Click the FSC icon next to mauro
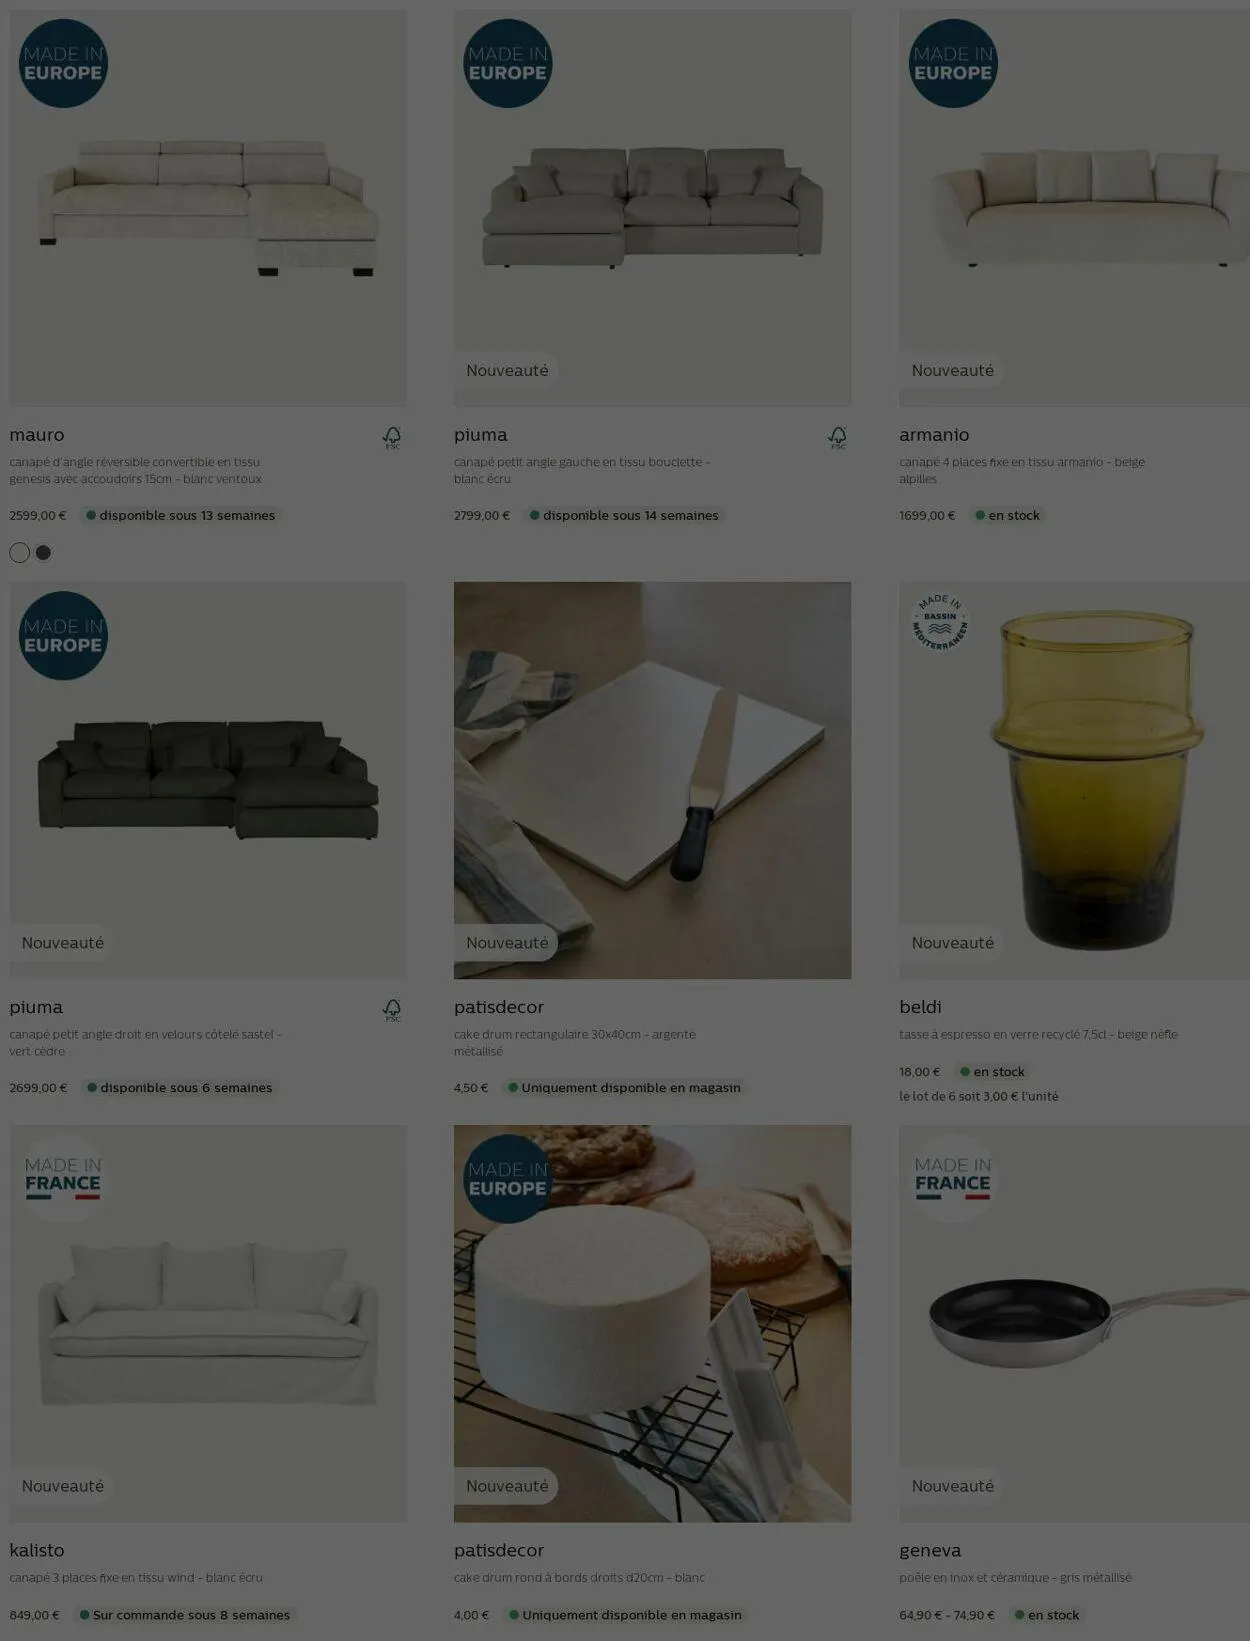Image resolution: width=1250 pixels, height=1641 pixels. [392, 437]
